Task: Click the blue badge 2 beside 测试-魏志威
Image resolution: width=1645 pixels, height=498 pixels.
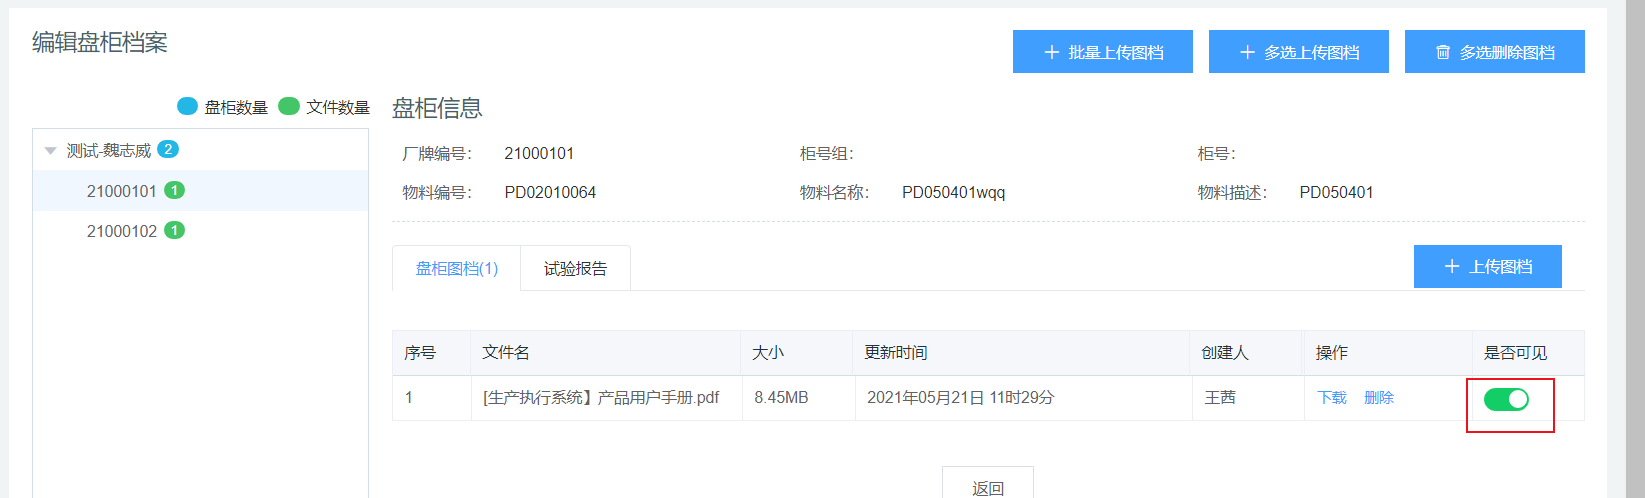Action: (x=168, y=149)
